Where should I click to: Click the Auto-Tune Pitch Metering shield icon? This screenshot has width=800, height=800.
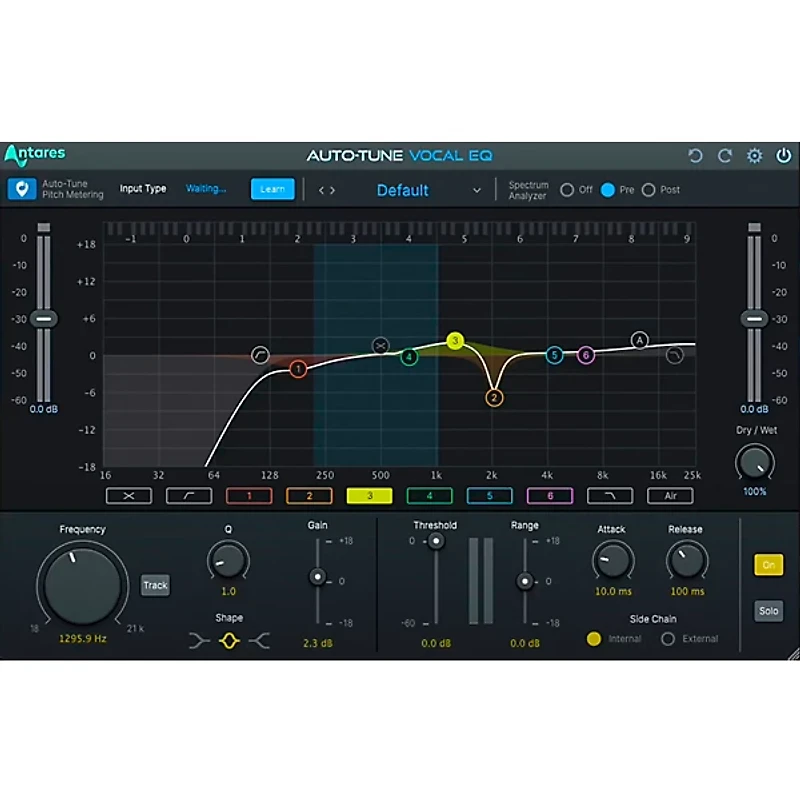(24, 190)
